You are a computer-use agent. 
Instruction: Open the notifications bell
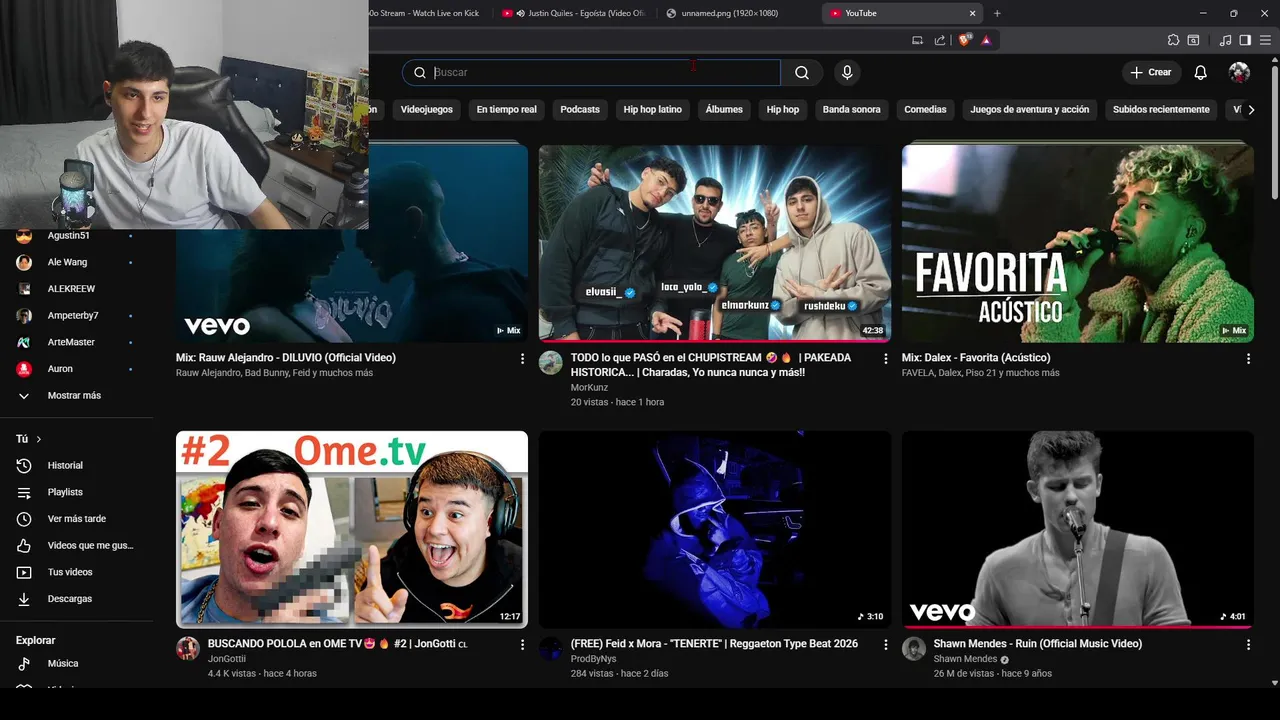click(1200, 72)
